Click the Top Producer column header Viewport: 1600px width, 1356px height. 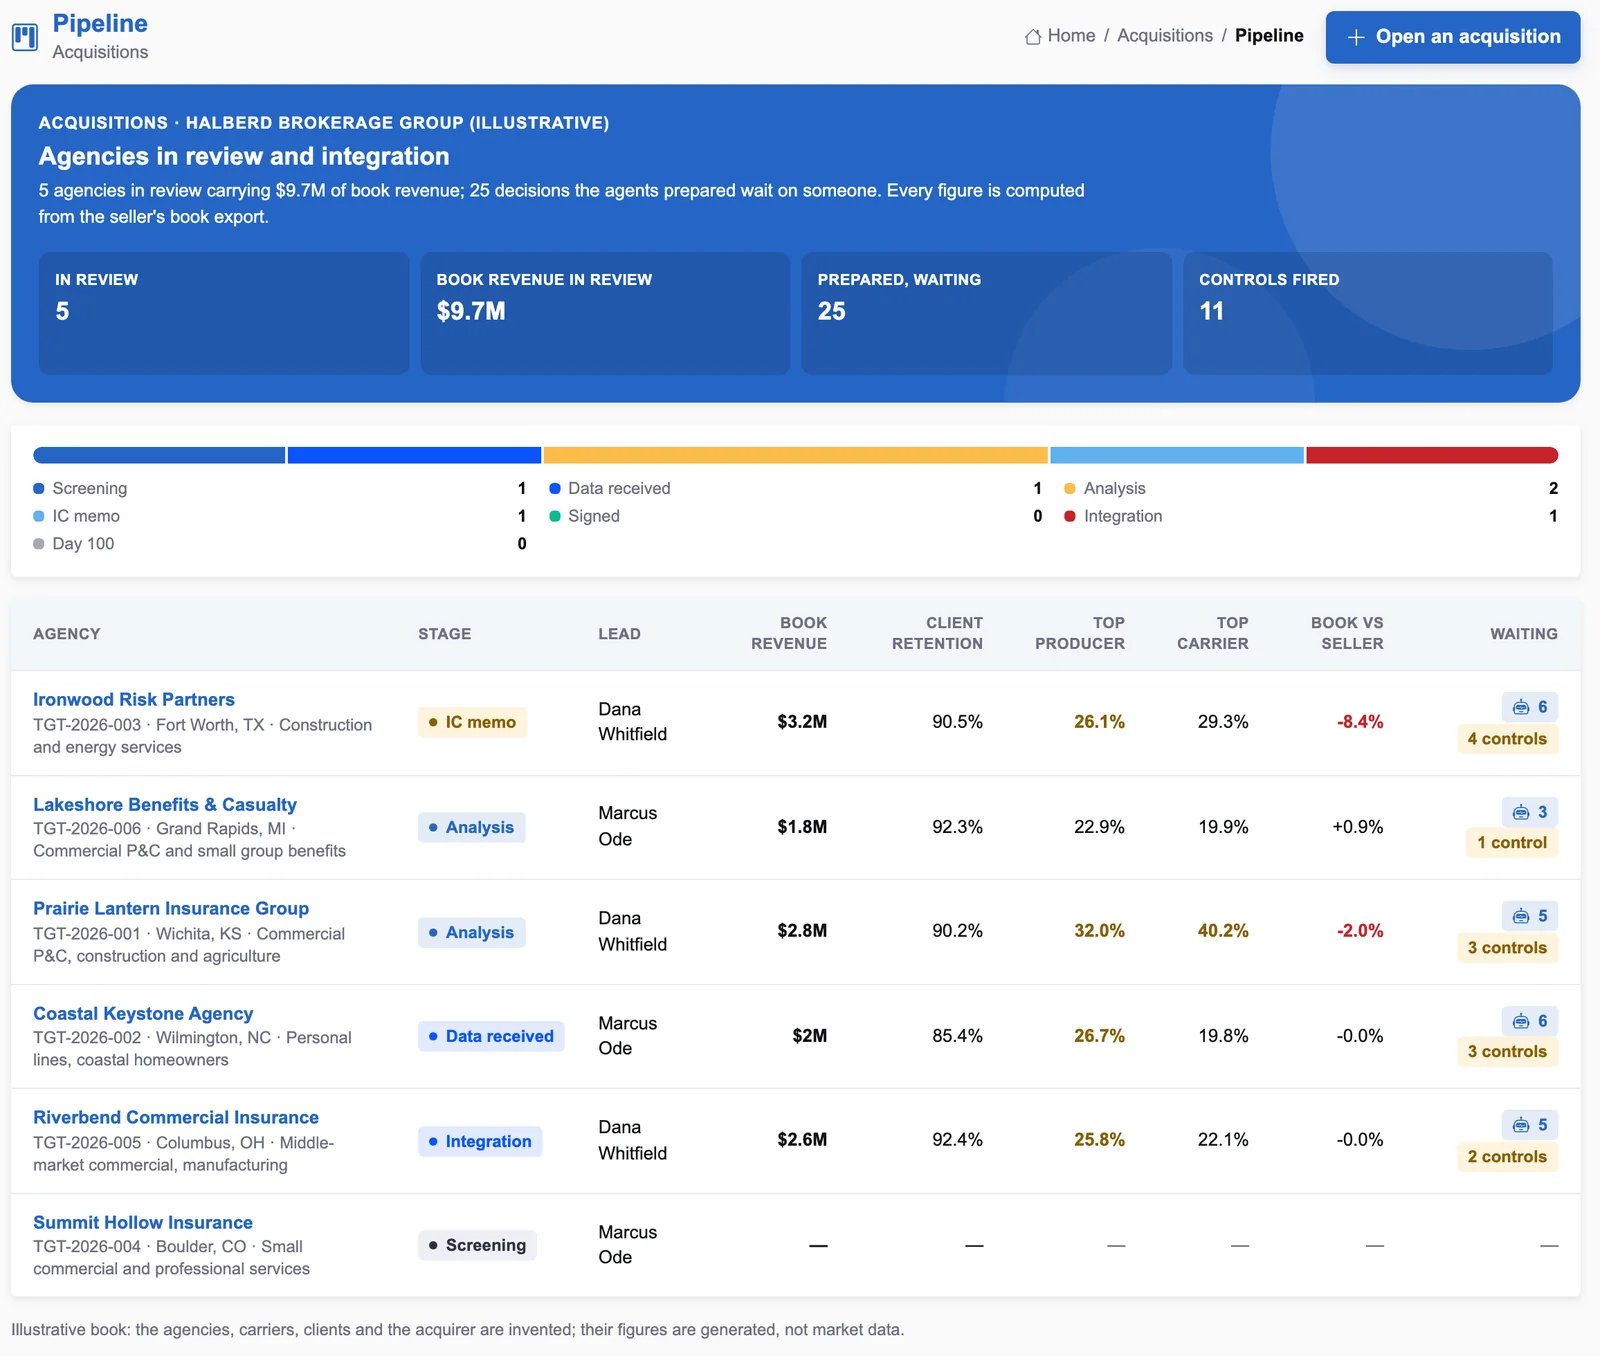pos(1080,633)
